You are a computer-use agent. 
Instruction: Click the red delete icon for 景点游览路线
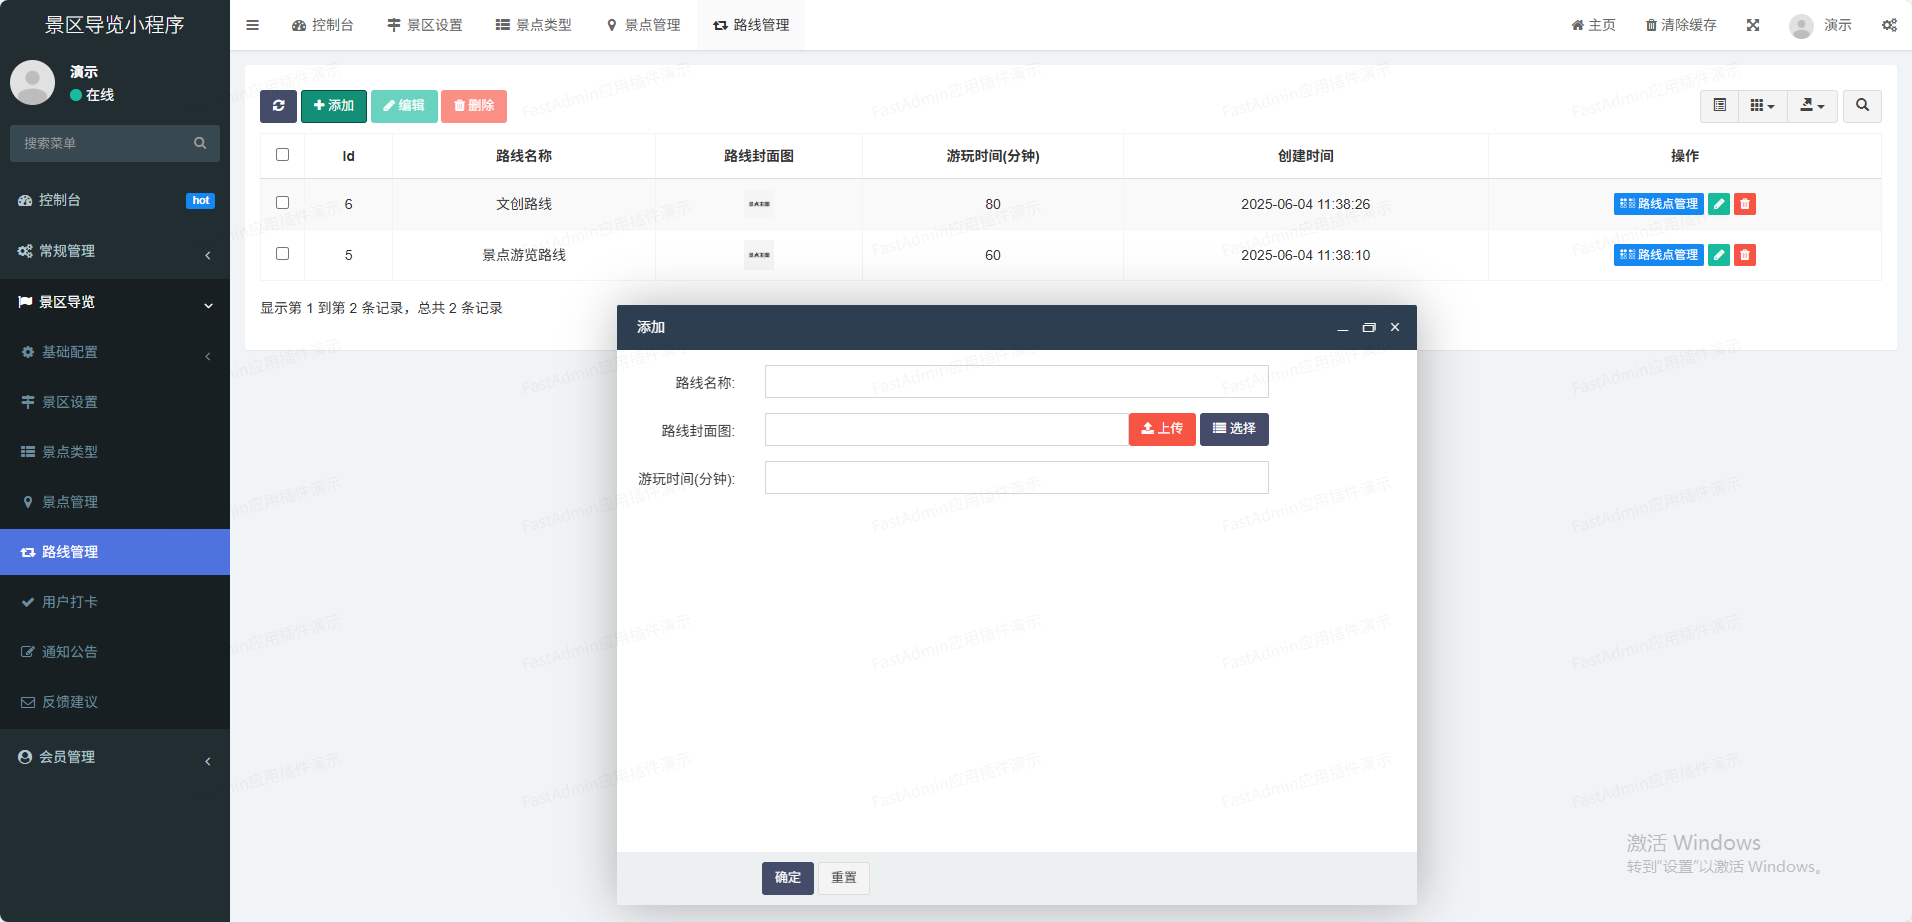point(1745,255)
